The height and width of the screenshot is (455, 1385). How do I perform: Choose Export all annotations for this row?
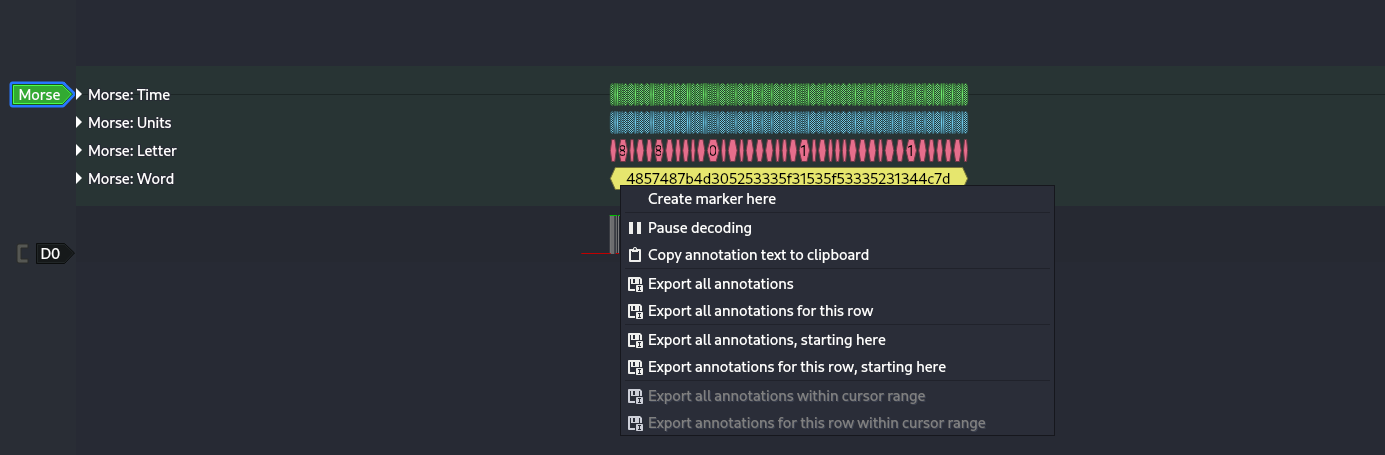pyautogui.click(x=760, y=311)
